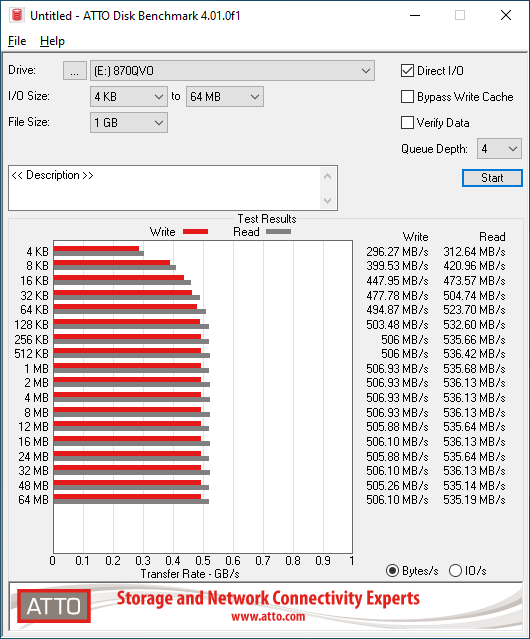Open the File menu
Image resolution: width=530 pixels, height=639 pixels.
[x=17, y=41]
